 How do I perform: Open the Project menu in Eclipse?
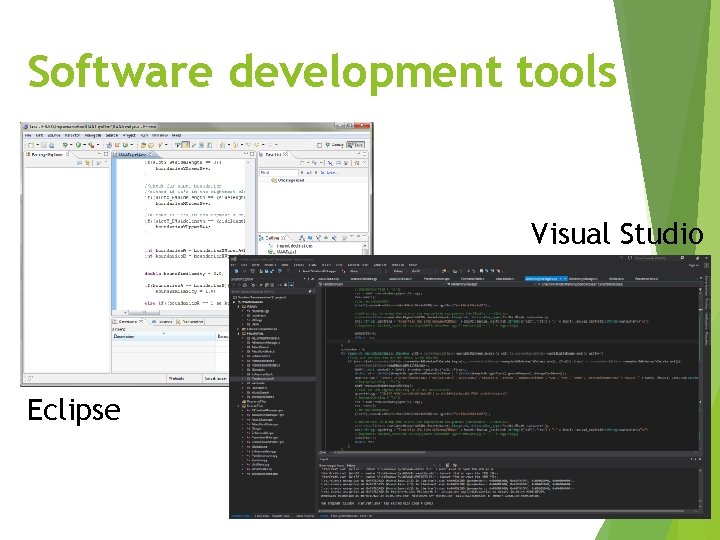(x=129, y=135)
